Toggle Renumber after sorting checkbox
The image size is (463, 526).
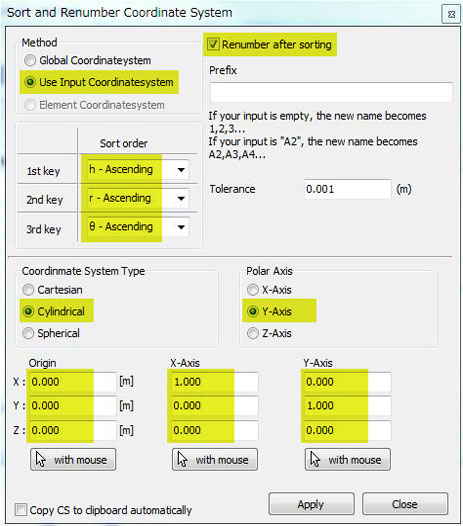213,44
